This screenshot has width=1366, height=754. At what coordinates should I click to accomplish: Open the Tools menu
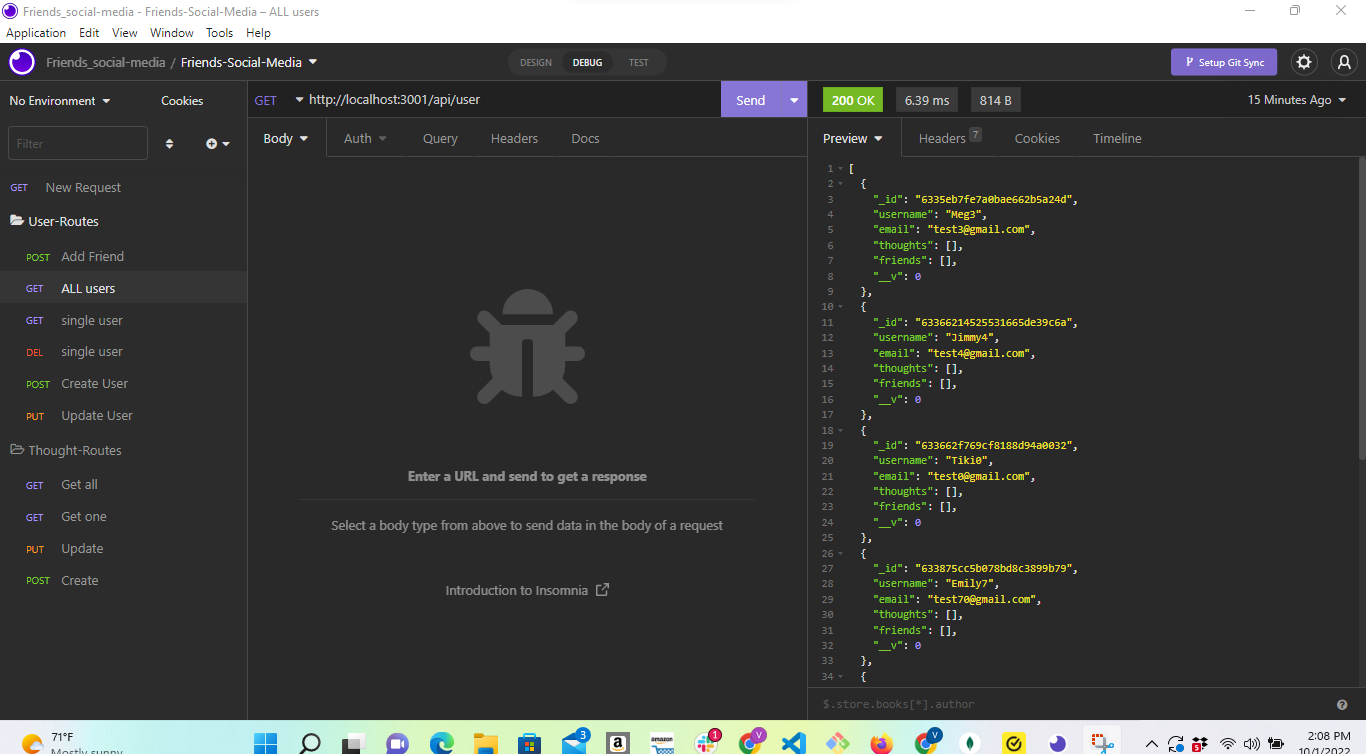click(x=219, y=32)
